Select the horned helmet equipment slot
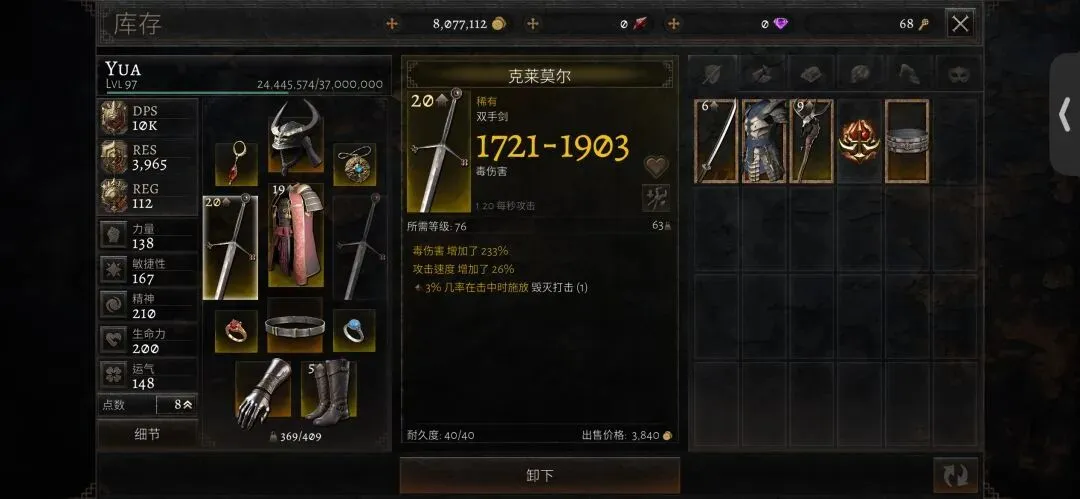 pyautogui.click(x=295, y=136)
